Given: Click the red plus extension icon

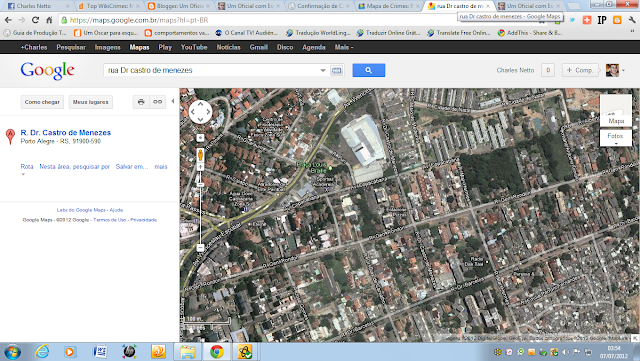Looking at the screenshot, I should [587, 20].
